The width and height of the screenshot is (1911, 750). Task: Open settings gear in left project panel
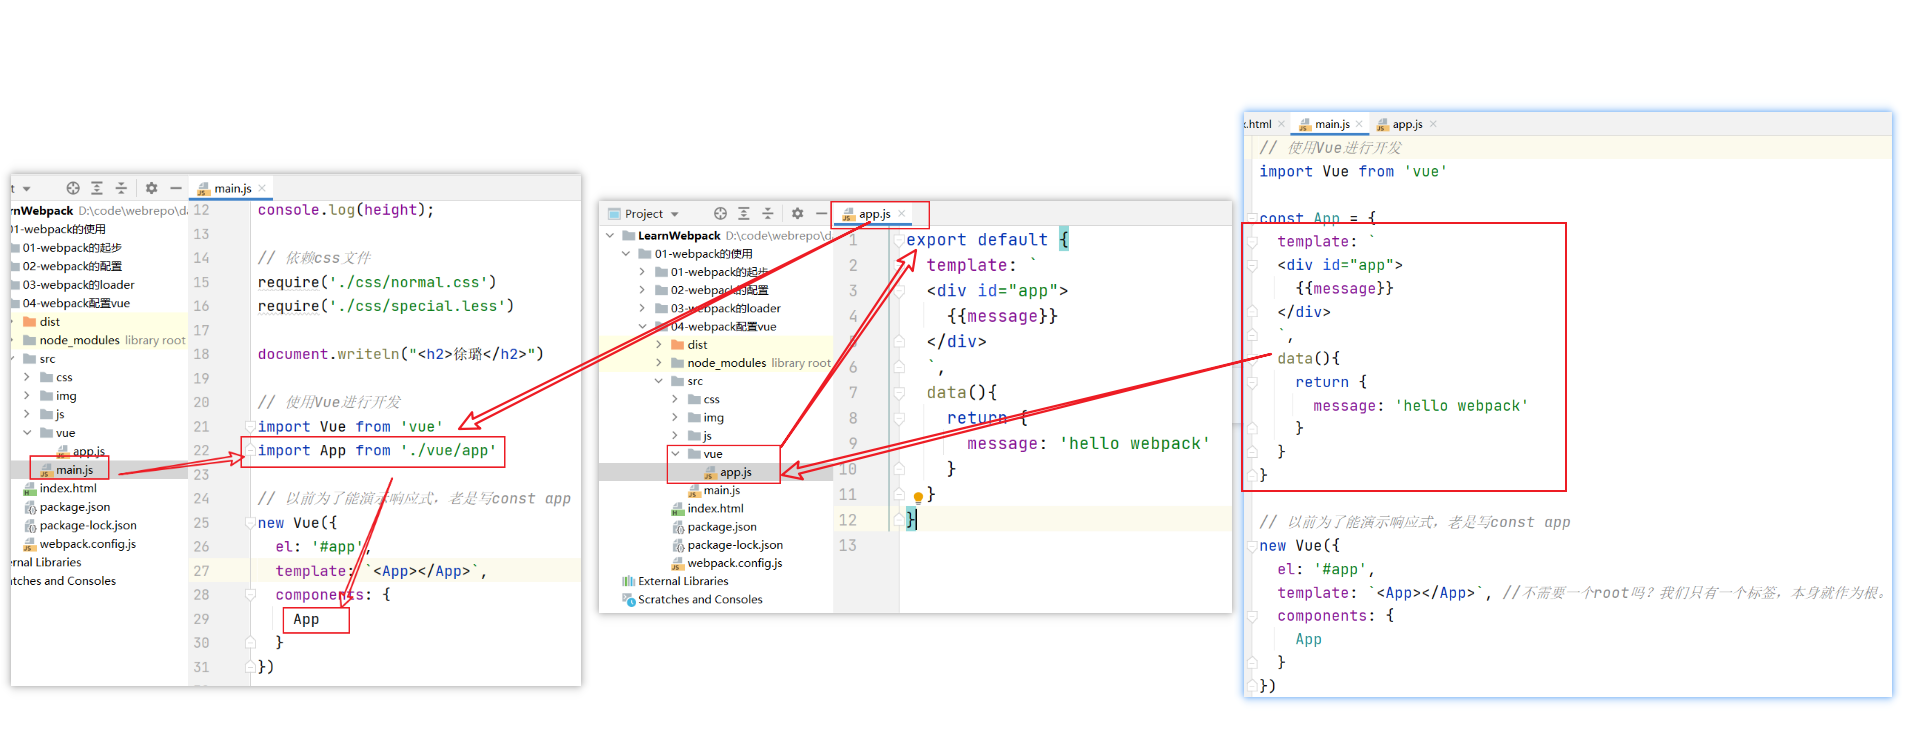click(x=151, y=188)
